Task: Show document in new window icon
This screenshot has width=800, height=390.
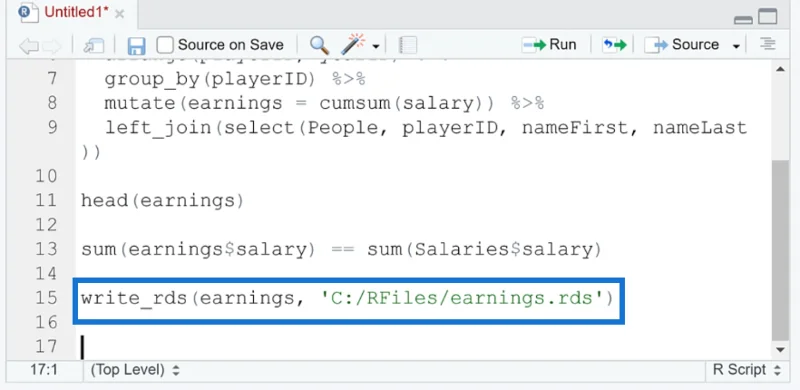Action: [x=94, y=46]
